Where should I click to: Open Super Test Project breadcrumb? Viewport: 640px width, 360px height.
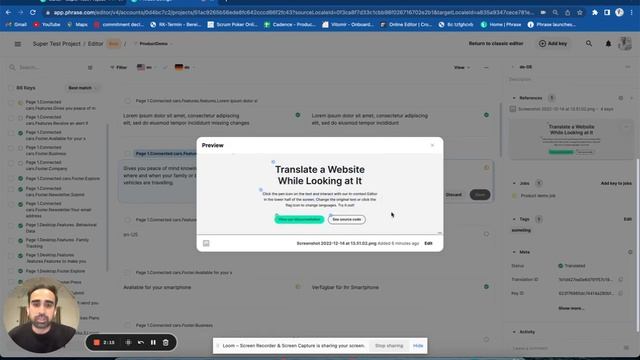[56, 44]
